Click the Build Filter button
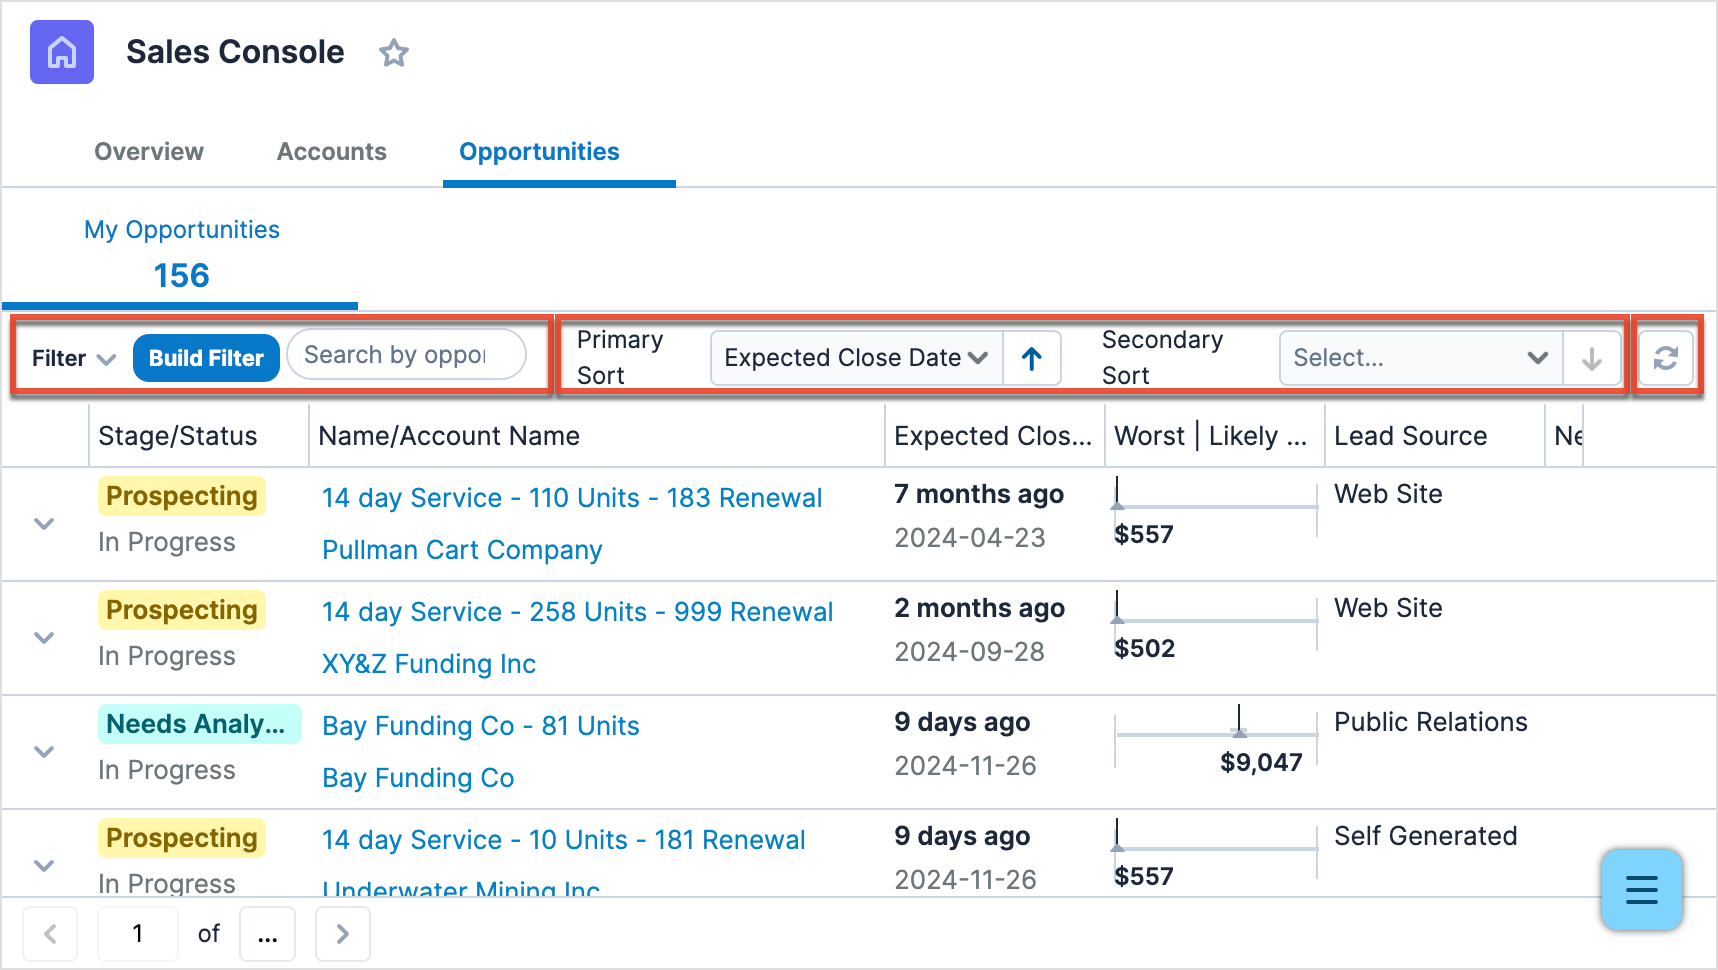The width and height of the screenshot is (1718, 970). [x=206, y=358]
